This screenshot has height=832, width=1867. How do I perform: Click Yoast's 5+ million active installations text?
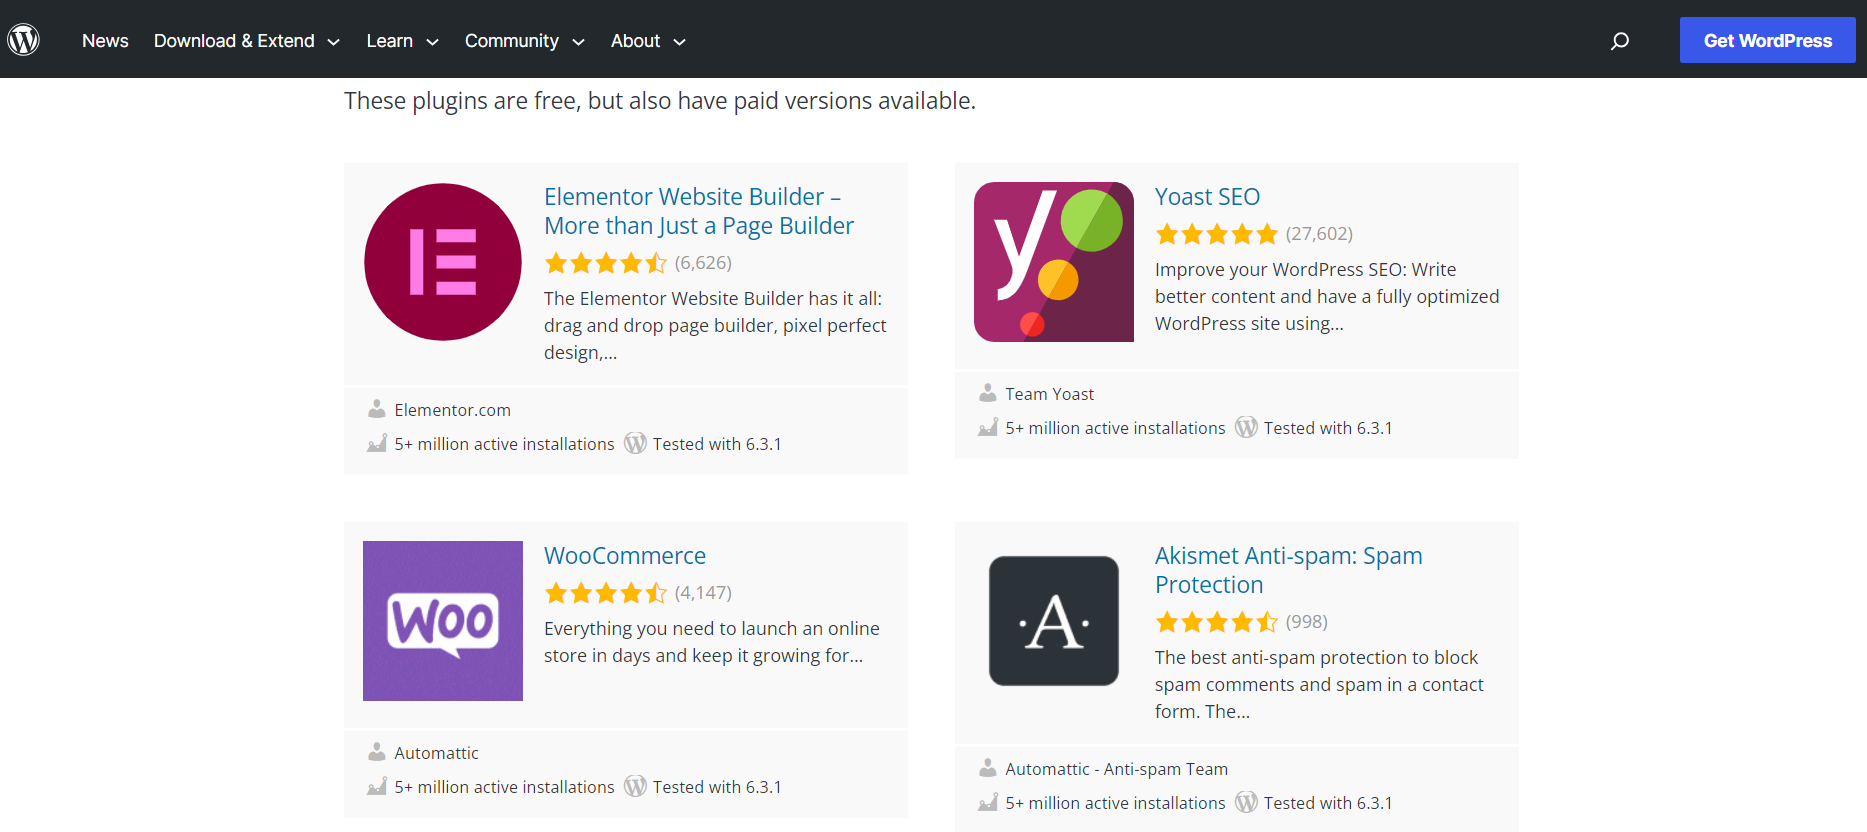(1115, 428)
